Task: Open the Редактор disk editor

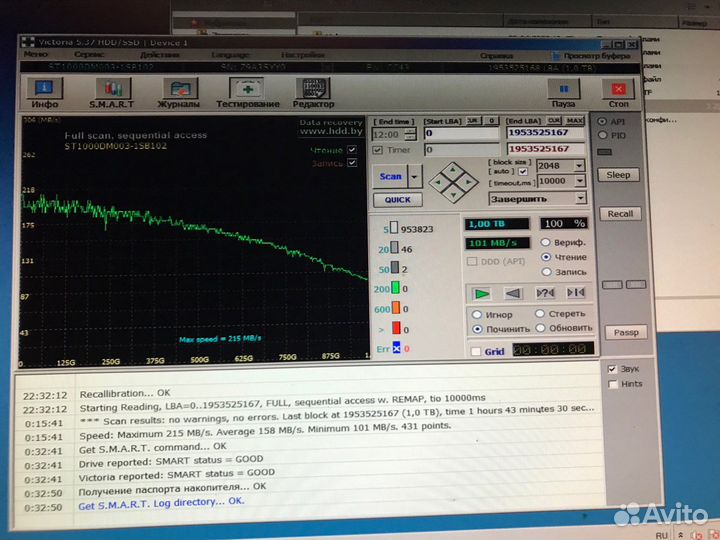Action: point(313,93)
